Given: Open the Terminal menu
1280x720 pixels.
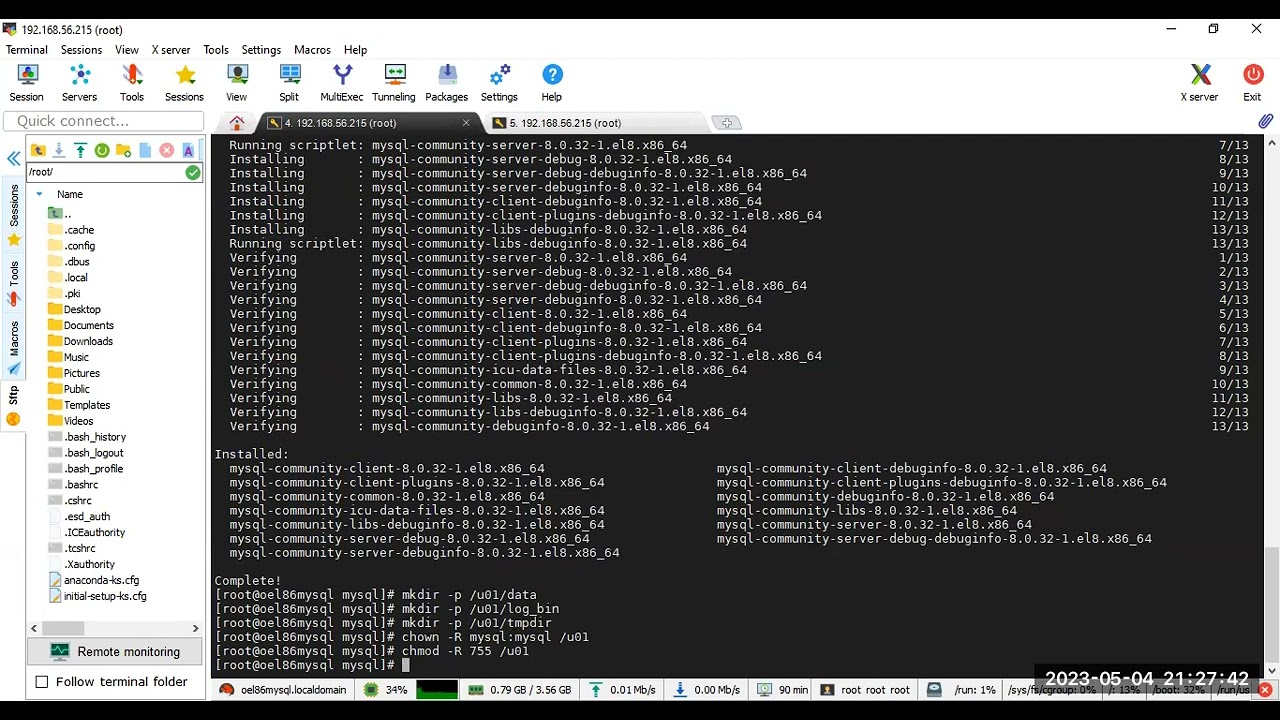Looking at the screenshot, I should tap(27, 49).
